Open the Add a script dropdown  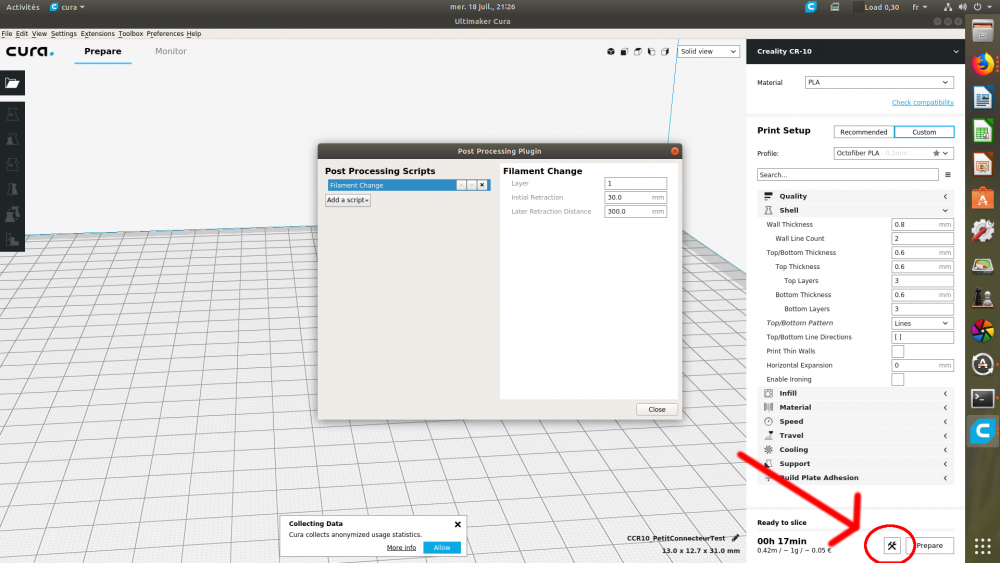click(348, 200)
